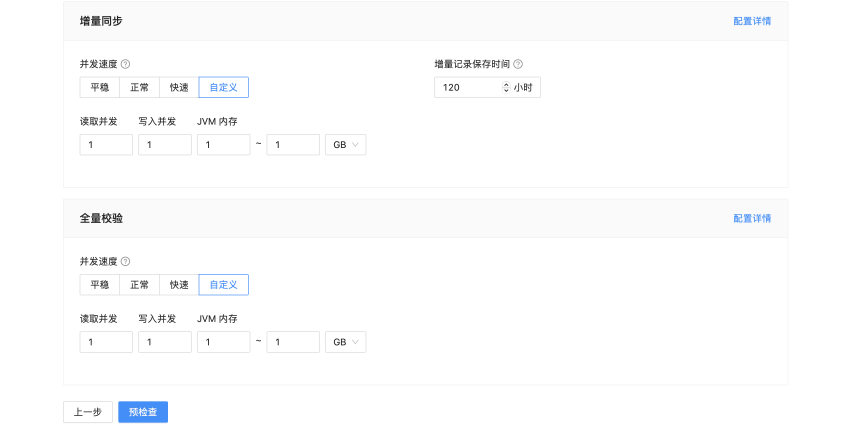Open 配置详情 link for 增量同步
The height and width of the screenshot is (428, 846).
coord(752,21)
